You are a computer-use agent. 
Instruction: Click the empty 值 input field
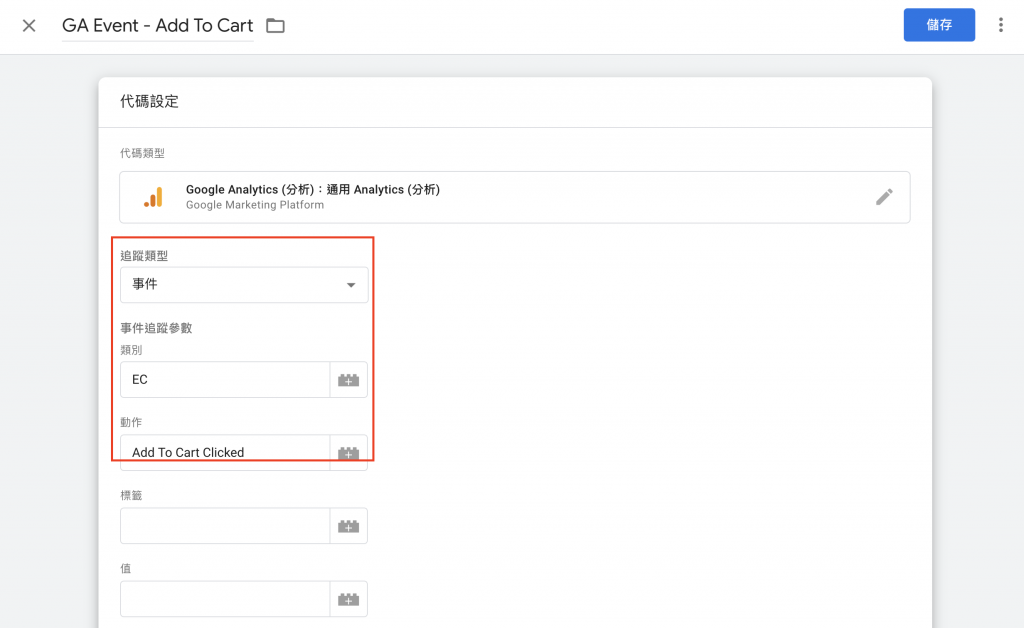225,599
